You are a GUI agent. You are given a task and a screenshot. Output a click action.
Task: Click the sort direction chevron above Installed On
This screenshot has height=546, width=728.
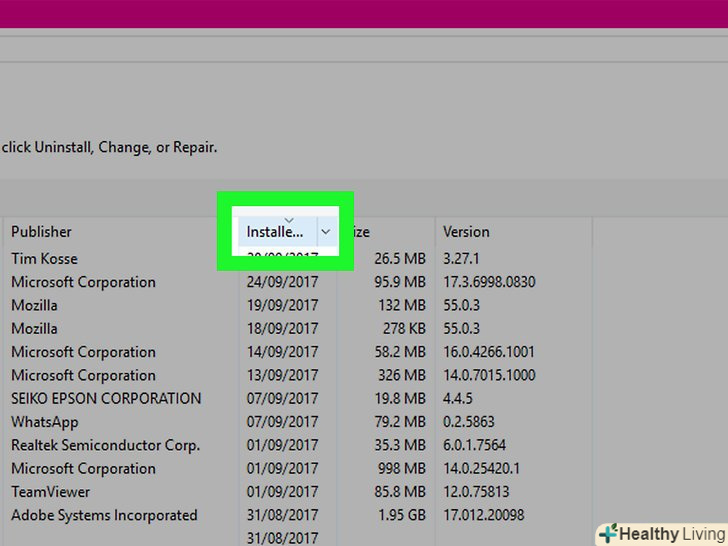tap(289, 218)
